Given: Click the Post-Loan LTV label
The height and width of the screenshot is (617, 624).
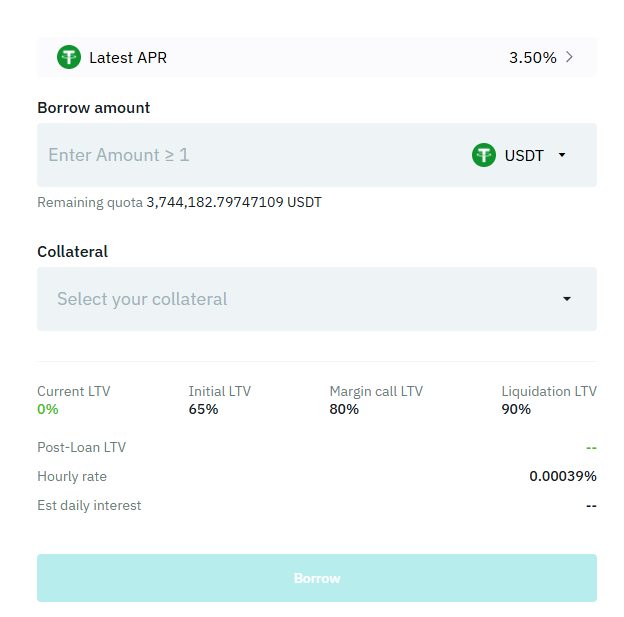Looking at the screenshot, I should (82, 447).
